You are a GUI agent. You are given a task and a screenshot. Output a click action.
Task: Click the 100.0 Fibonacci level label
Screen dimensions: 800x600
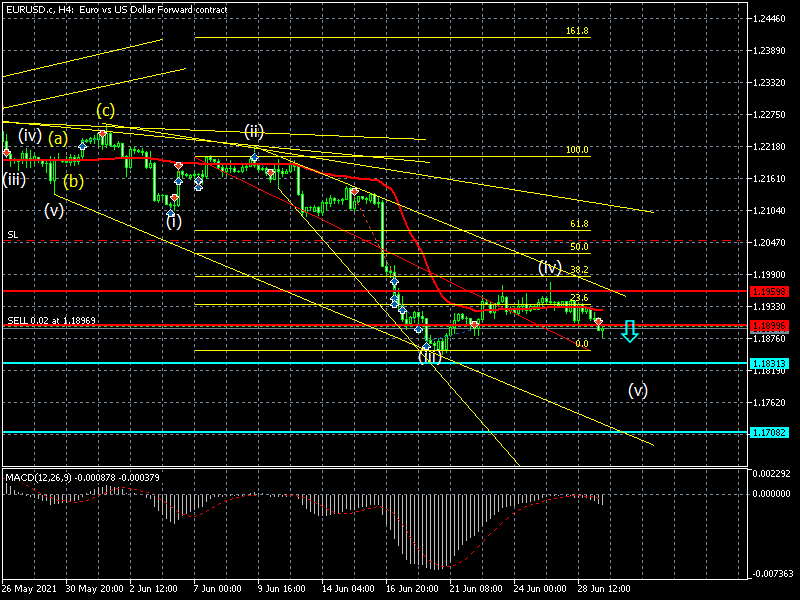click(x=577, y=150)
